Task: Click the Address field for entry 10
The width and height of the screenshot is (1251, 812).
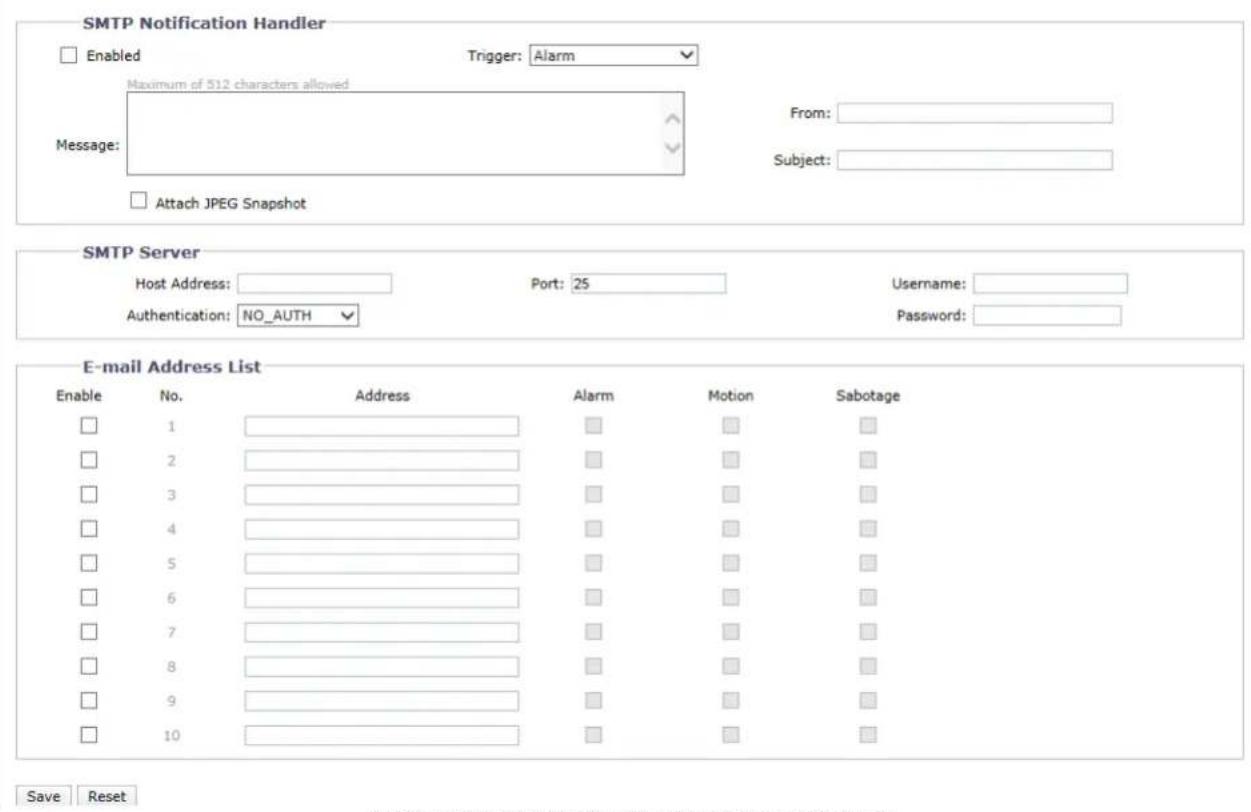Action: pos(382,735)
